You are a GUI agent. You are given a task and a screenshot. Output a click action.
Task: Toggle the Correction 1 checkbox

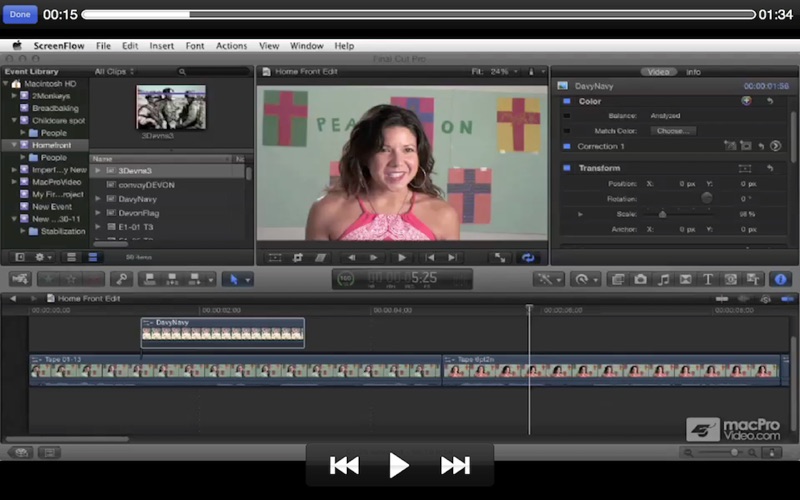pos(566,146)
